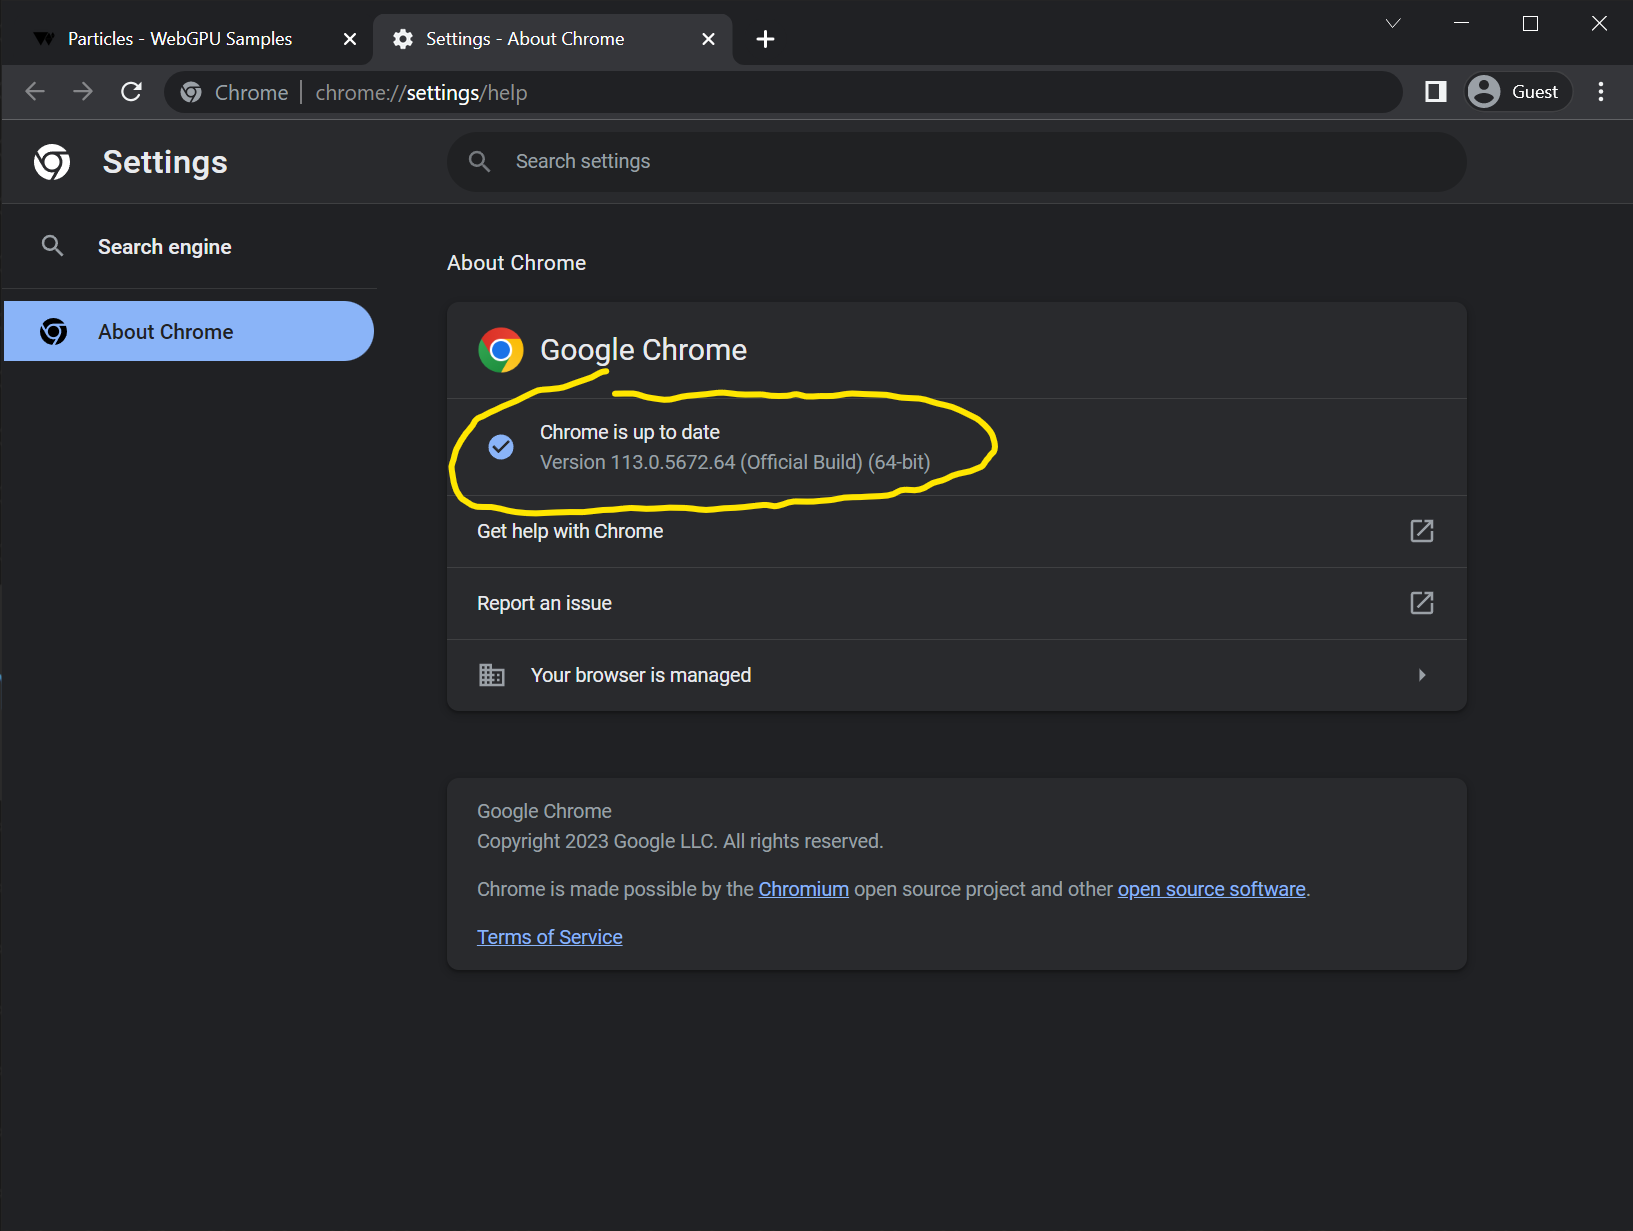Click the Chrome site info chip
The image size is (1633, 1231).
[x=235, y=92]
